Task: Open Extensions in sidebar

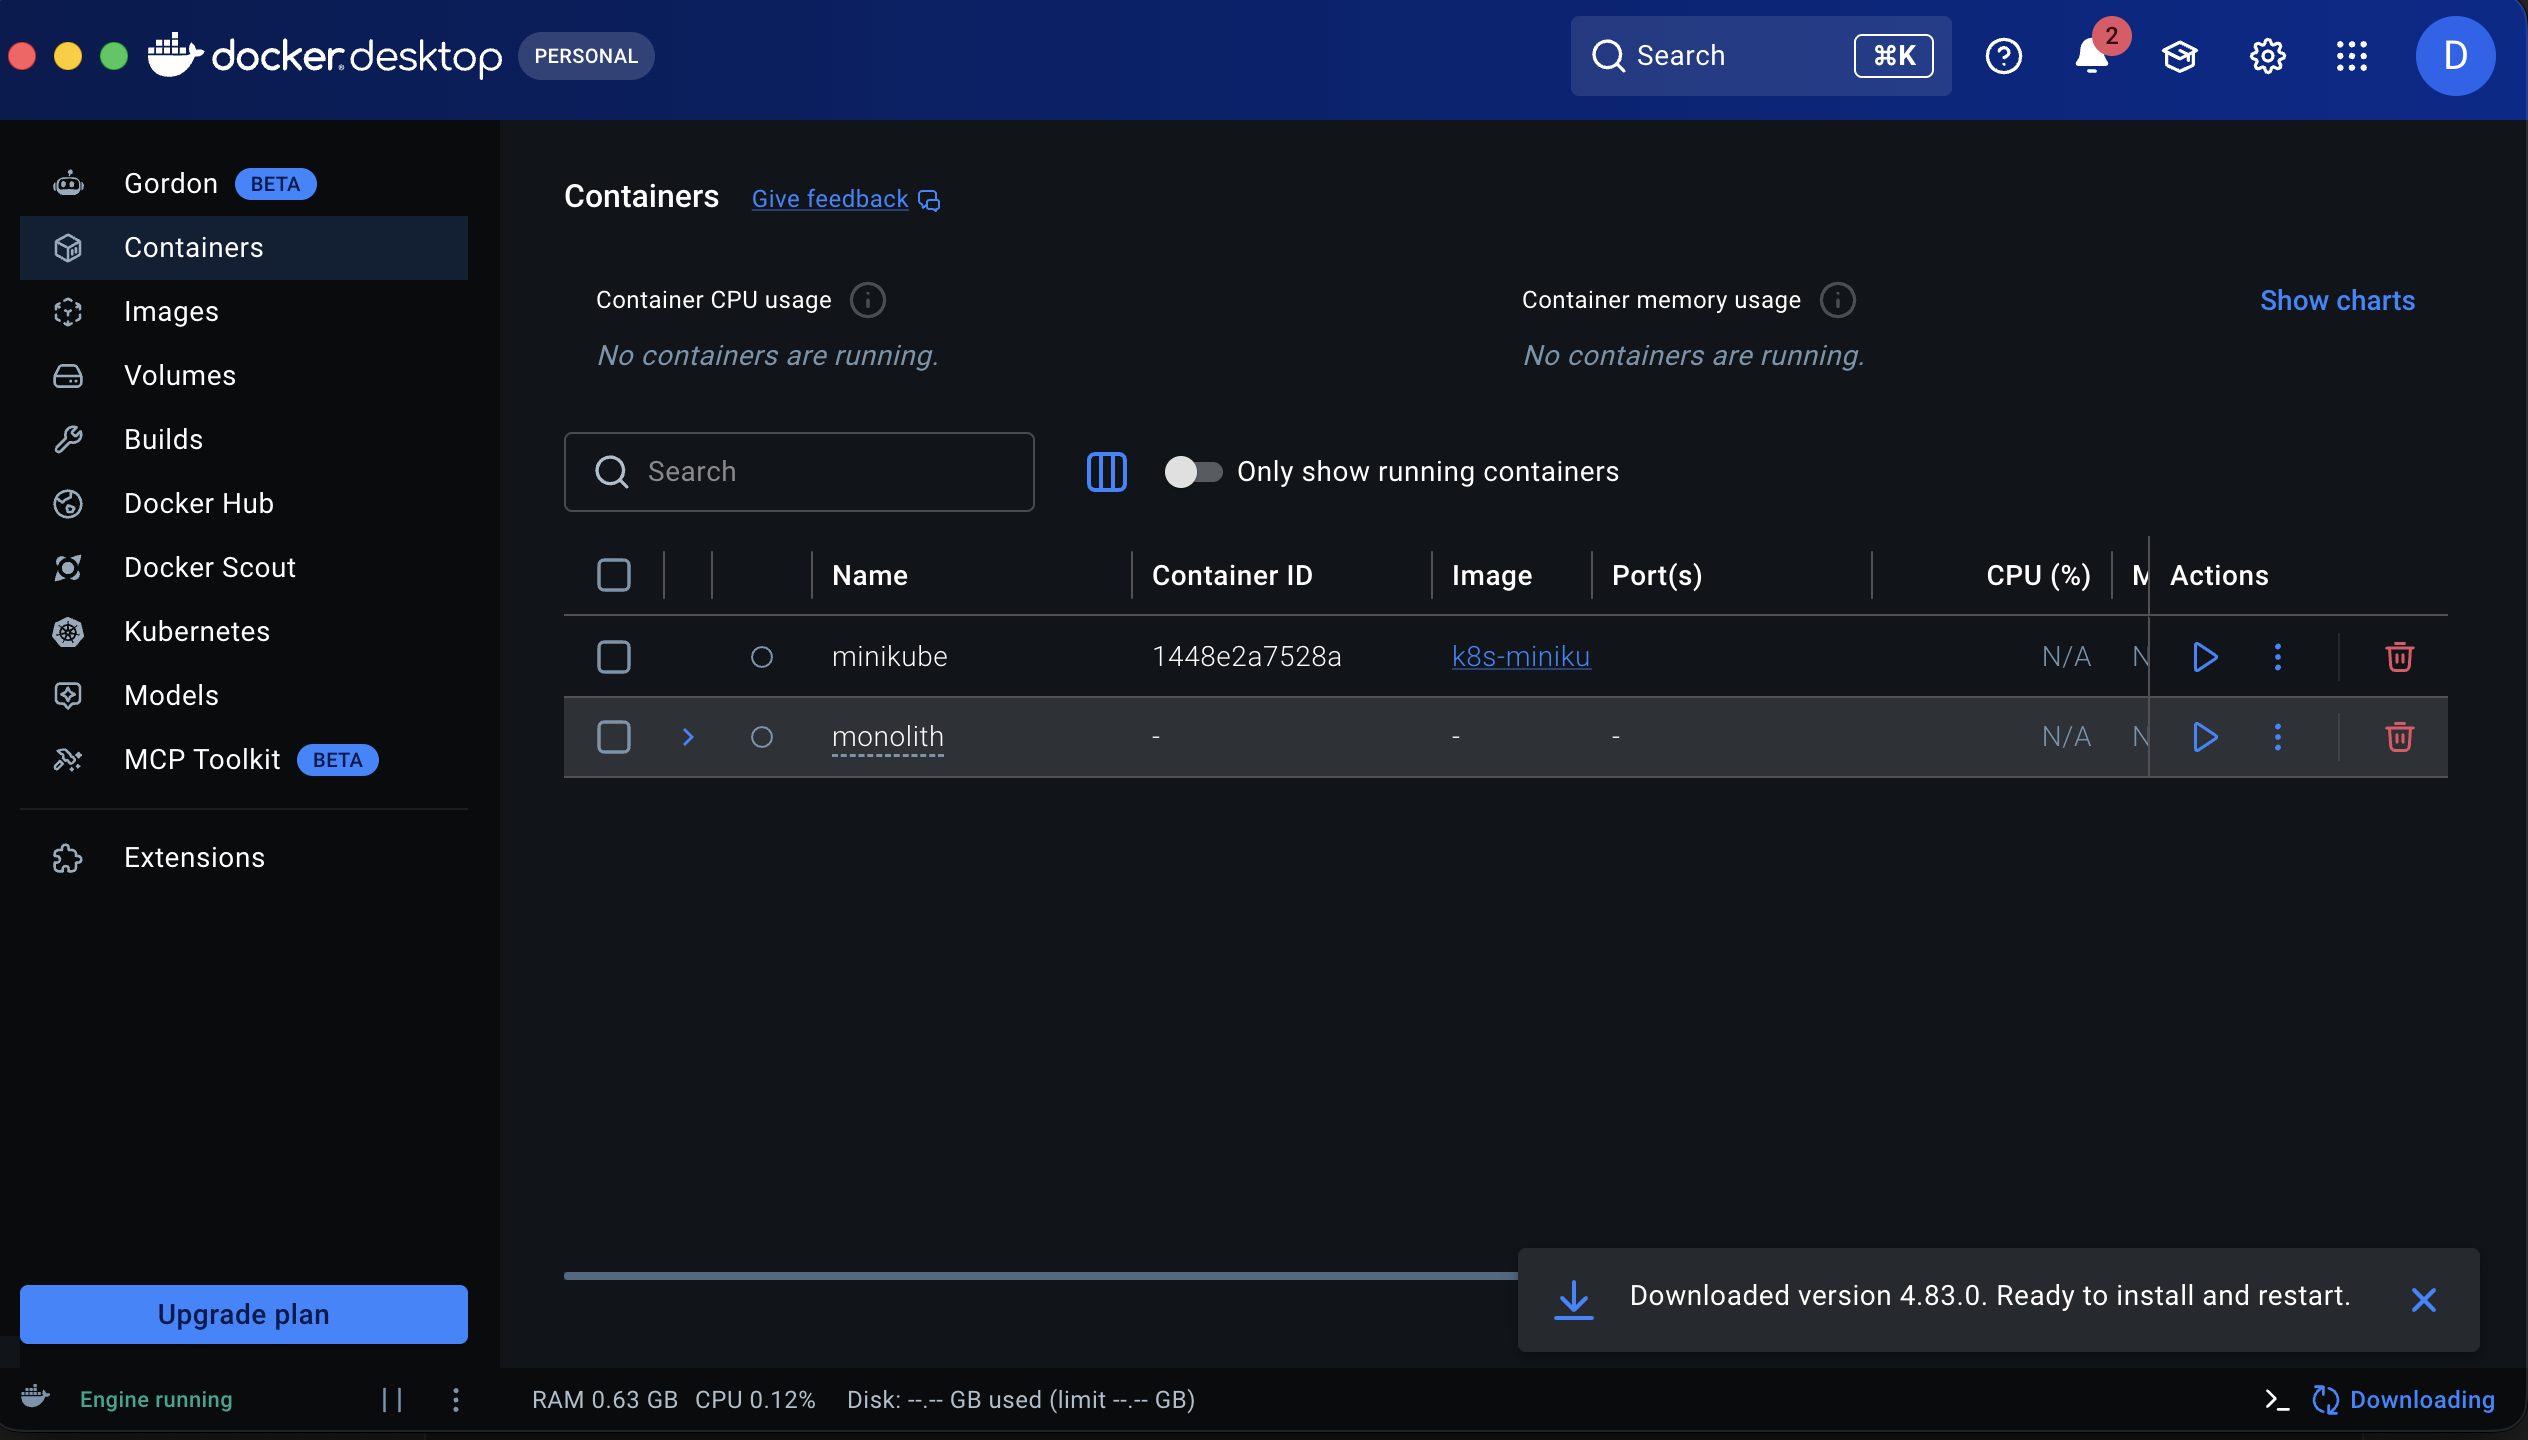Action: [244, 858]
